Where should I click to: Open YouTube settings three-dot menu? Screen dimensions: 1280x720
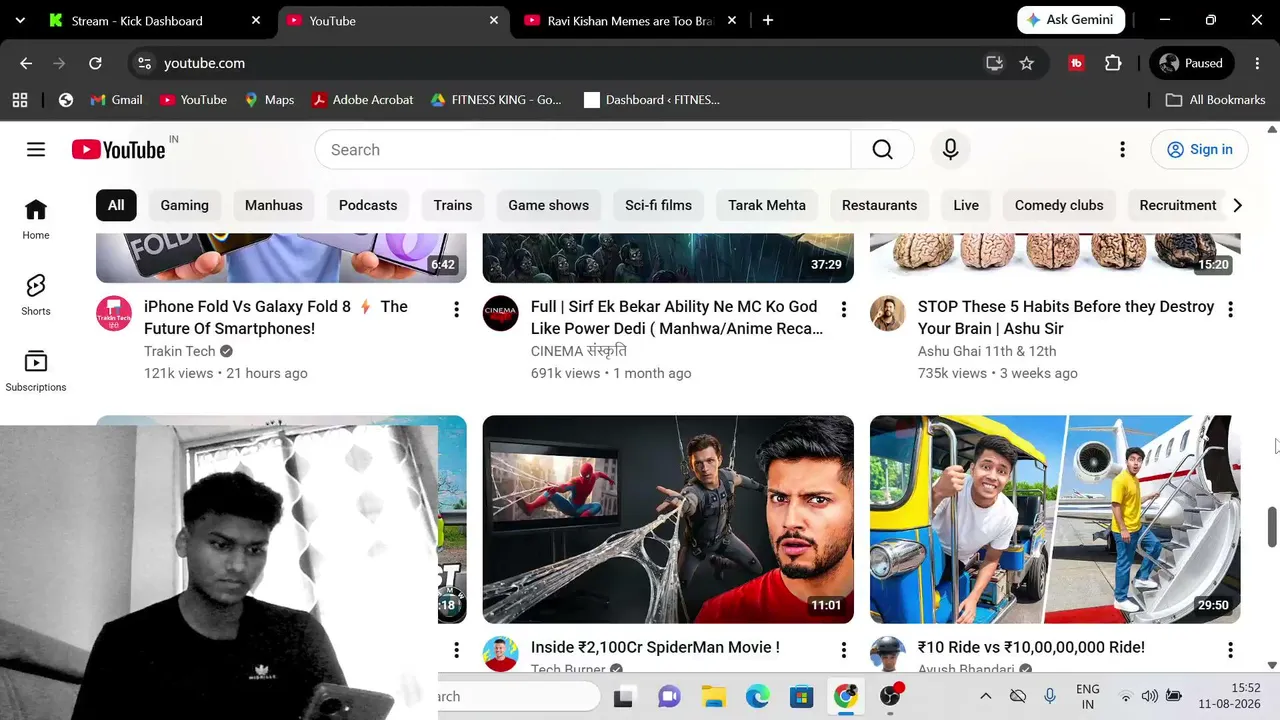click(x=1122, y=149)
